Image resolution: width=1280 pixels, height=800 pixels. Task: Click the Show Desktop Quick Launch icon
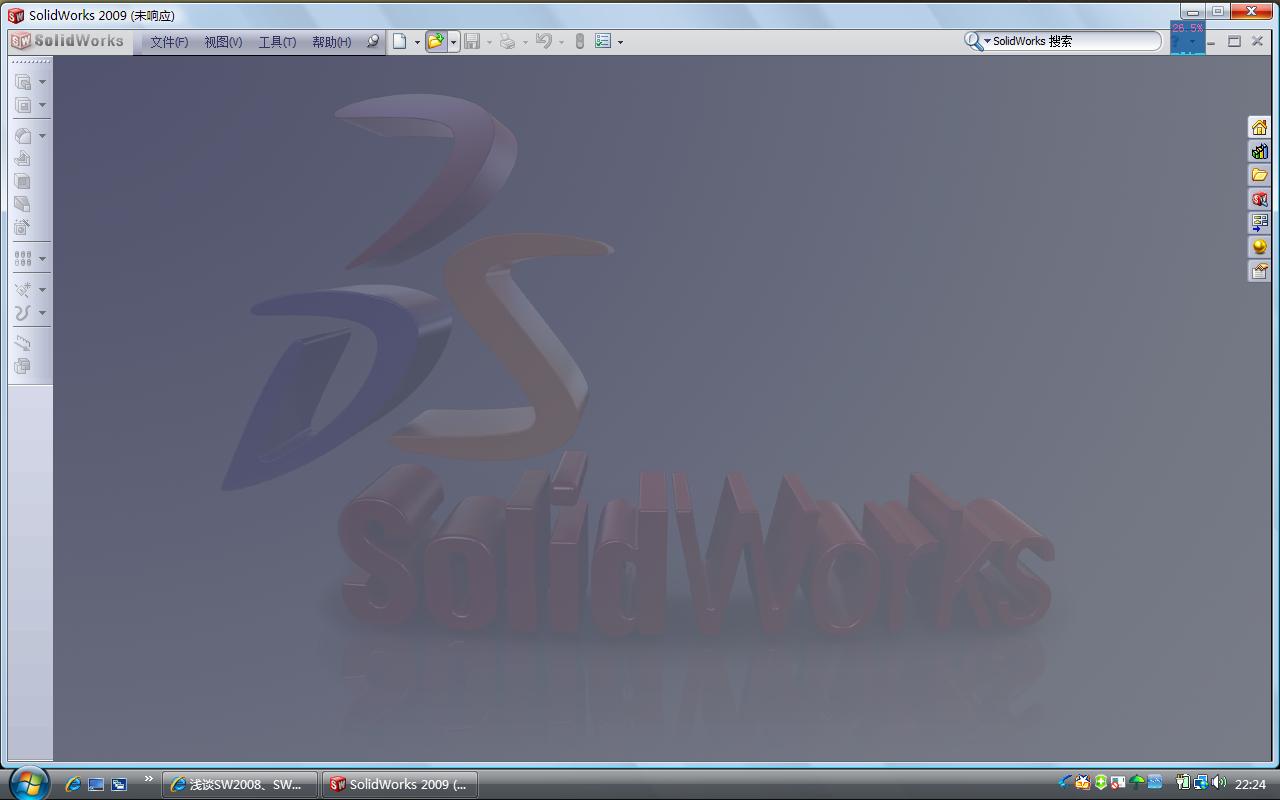pyautogui.click(x=96, y=784)
